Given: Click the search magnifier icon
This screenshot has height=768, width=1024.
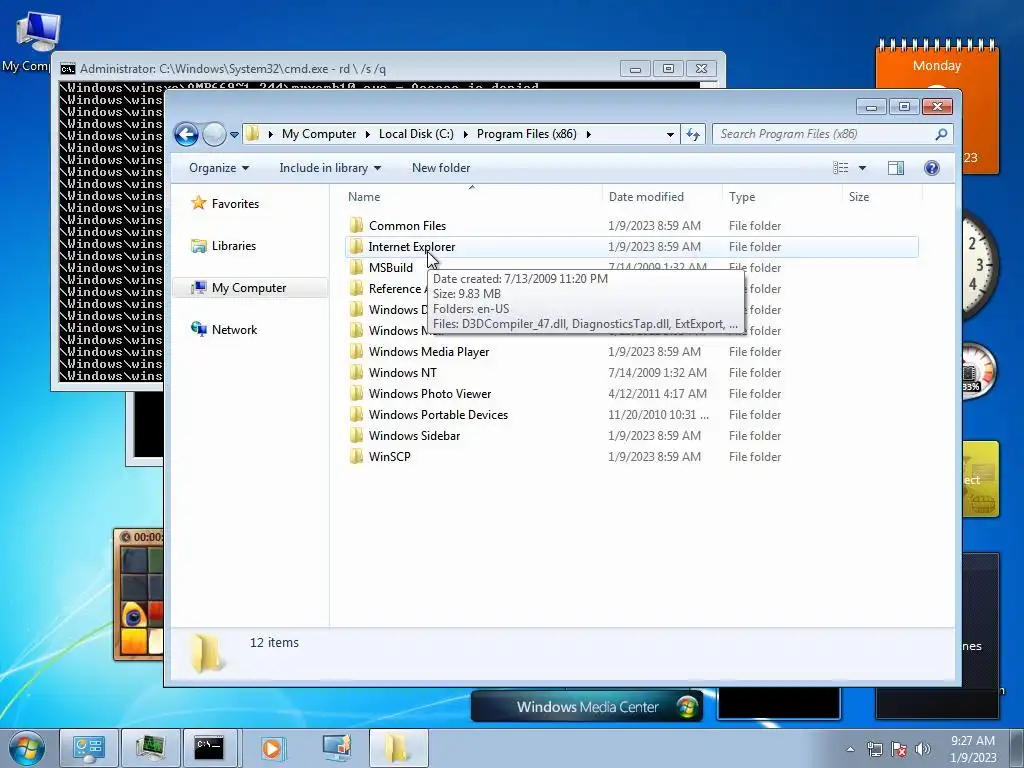Looking at the screenshot, I should pyautogui.click(x=941, y=134).
